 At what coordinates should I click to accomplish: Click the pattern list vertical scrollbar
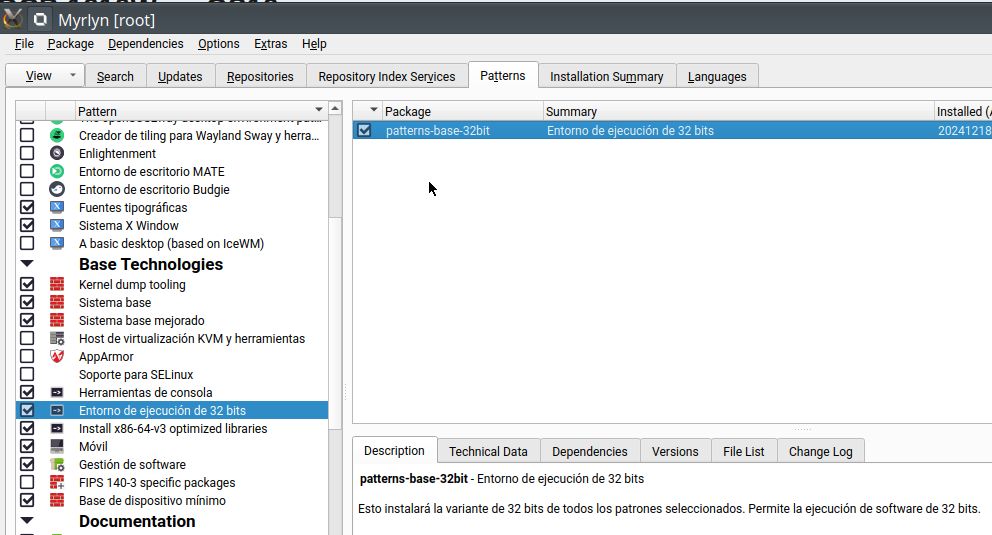[335, 300]
